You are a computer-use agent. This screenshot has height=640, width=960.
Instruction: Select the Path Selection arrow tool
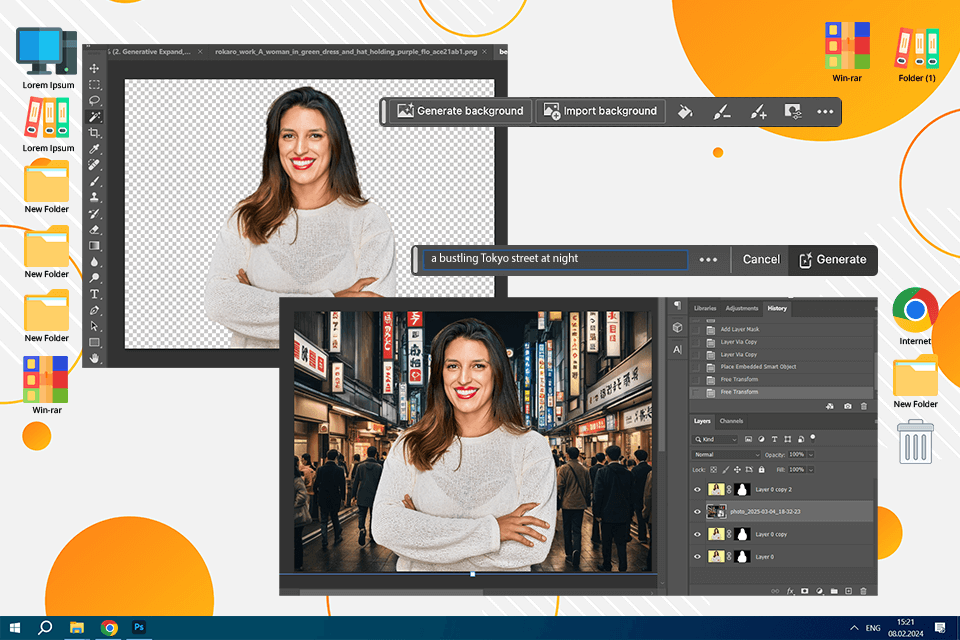(x=94, y=326)
